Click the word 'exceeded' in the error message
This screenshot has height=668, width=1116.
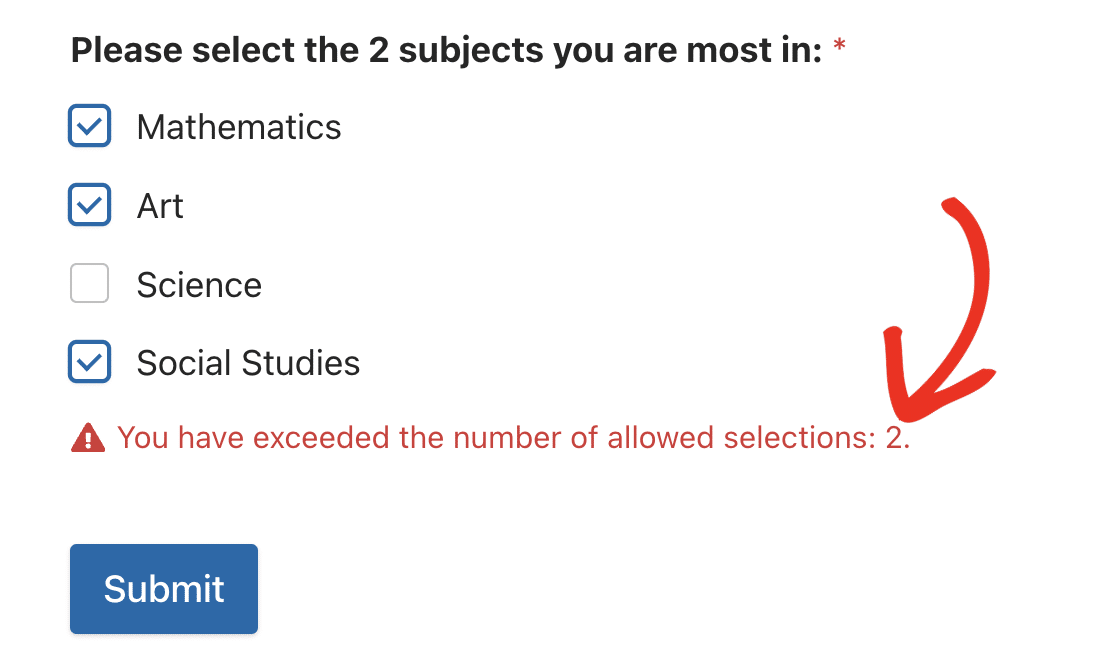322,438
